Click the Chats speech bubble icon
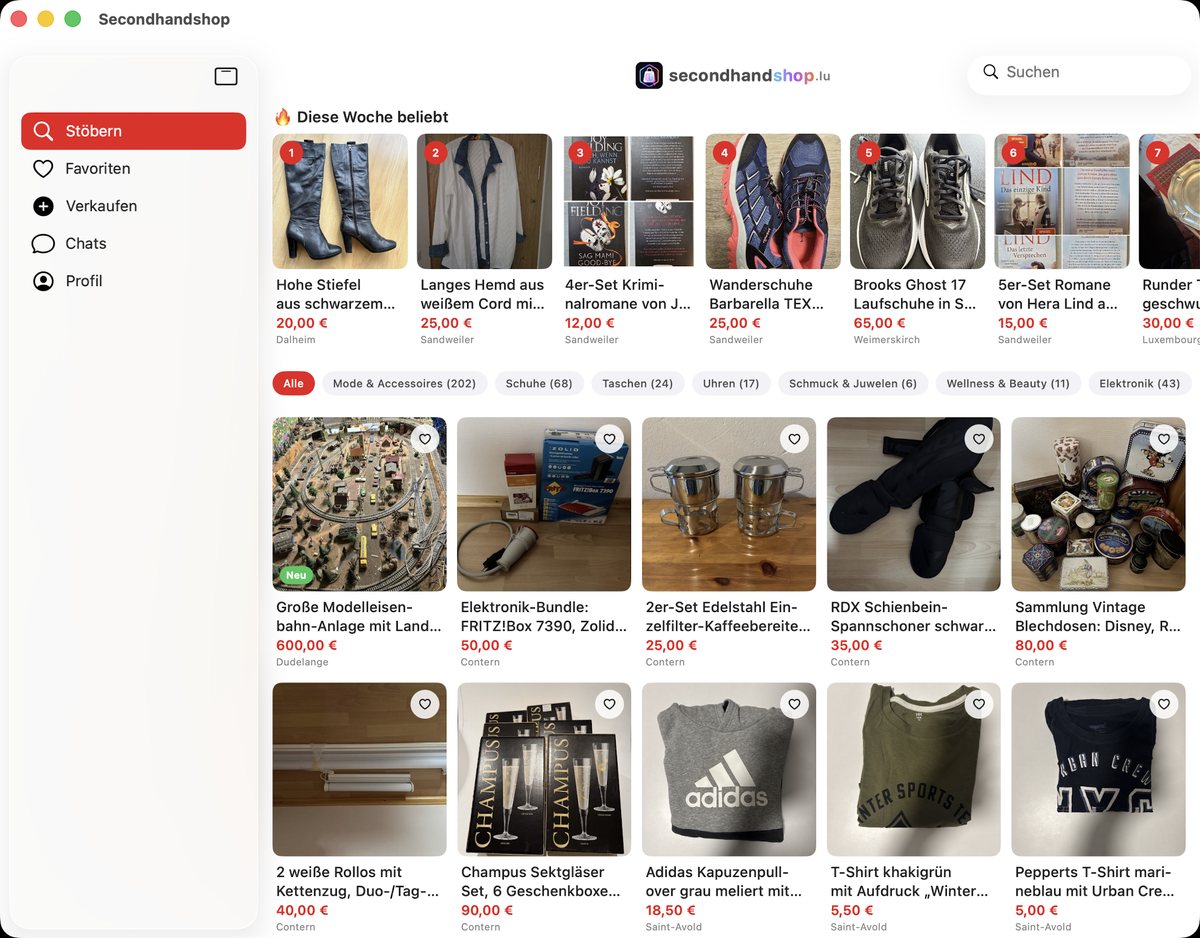 43,244
